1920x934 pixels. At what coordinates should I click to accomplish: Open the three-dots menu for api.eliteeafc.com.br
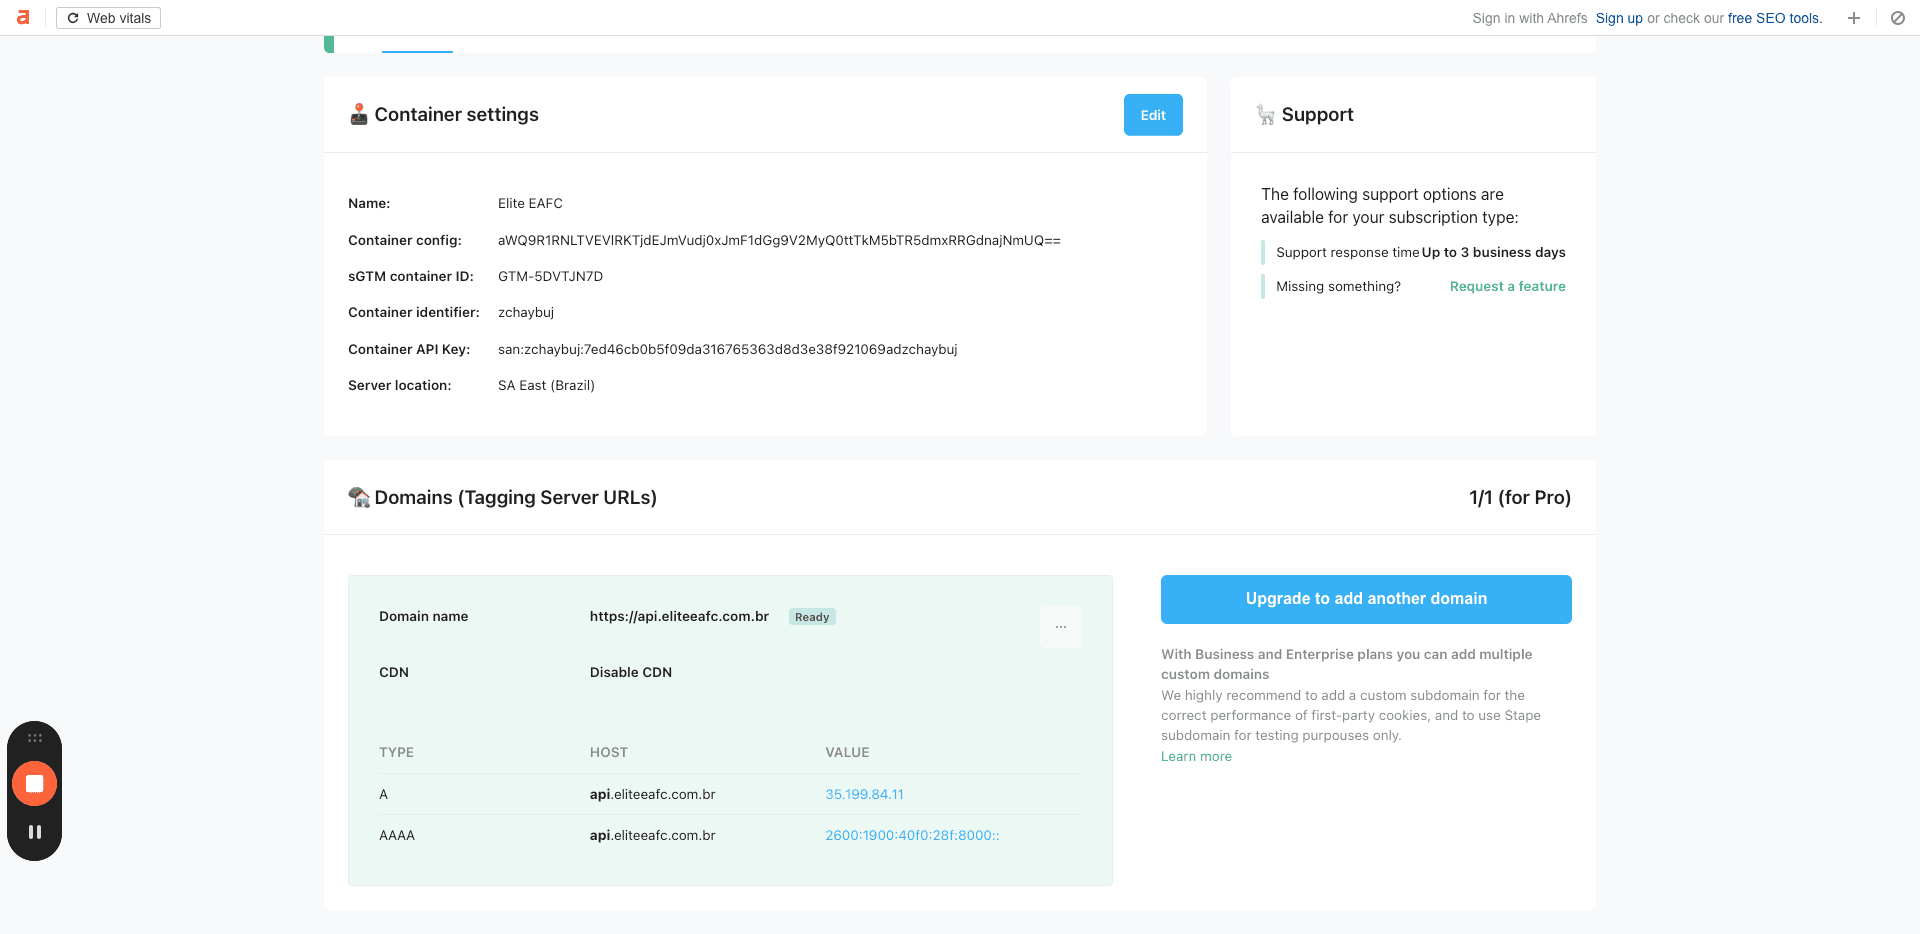pyautogui.click(x=1061, y=627)
